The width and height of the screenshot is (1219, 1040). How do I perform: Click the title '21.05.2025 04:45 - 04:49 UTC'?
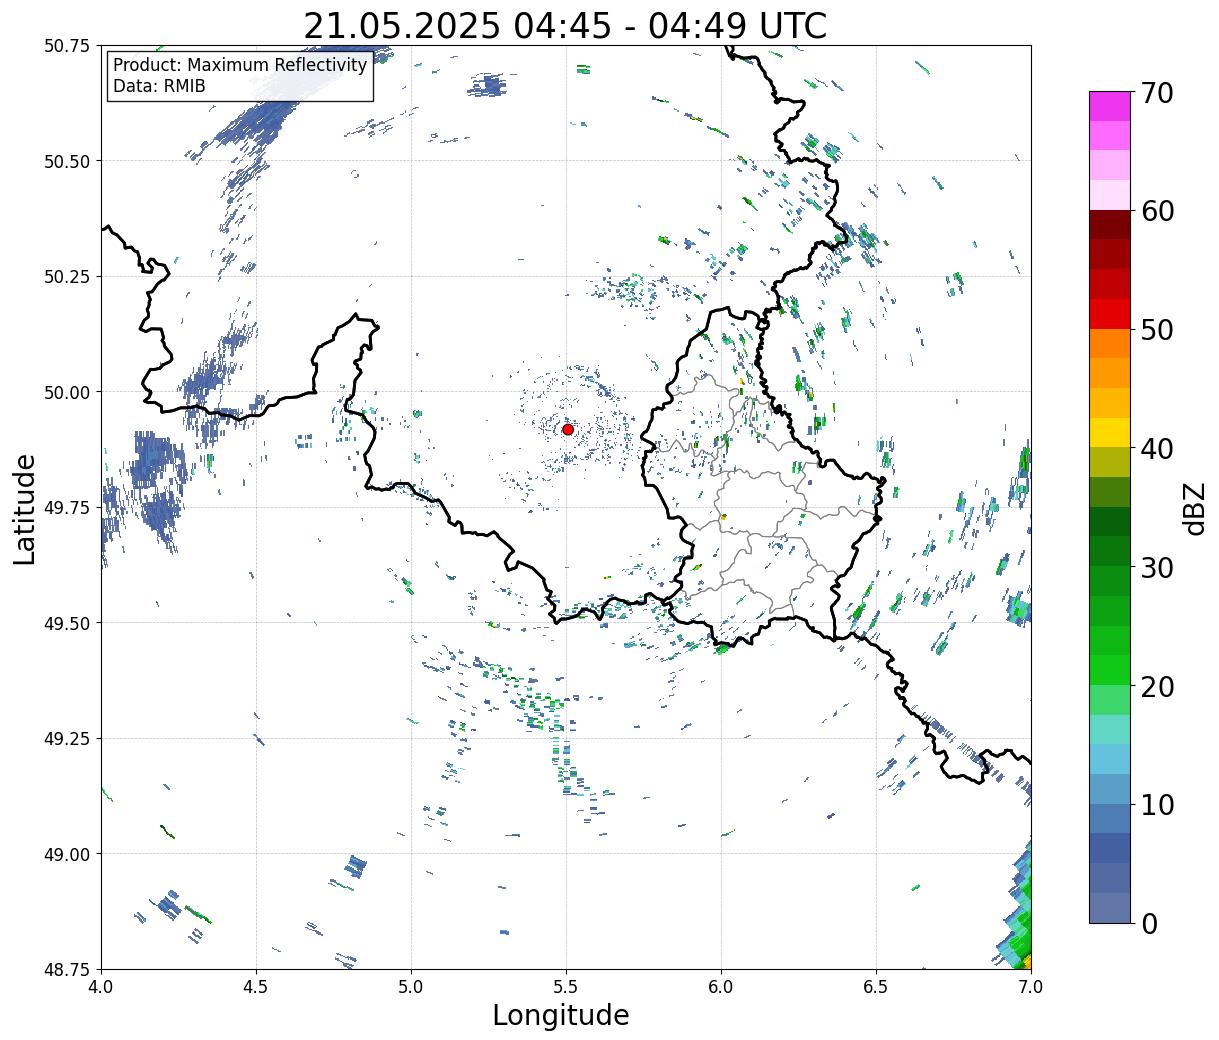point(565,25)
